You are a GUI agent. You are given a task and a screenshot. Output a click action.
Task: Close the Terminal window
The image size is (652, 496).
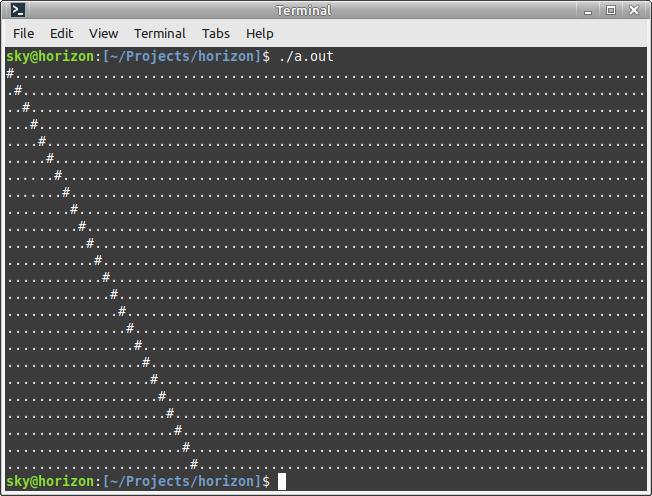pyautogui.click(x=634, y=10)
